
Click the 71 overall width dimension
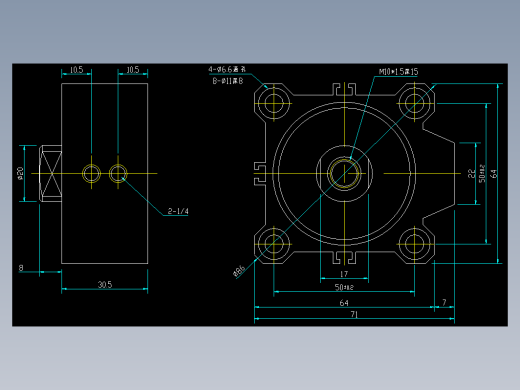point(354,314)
